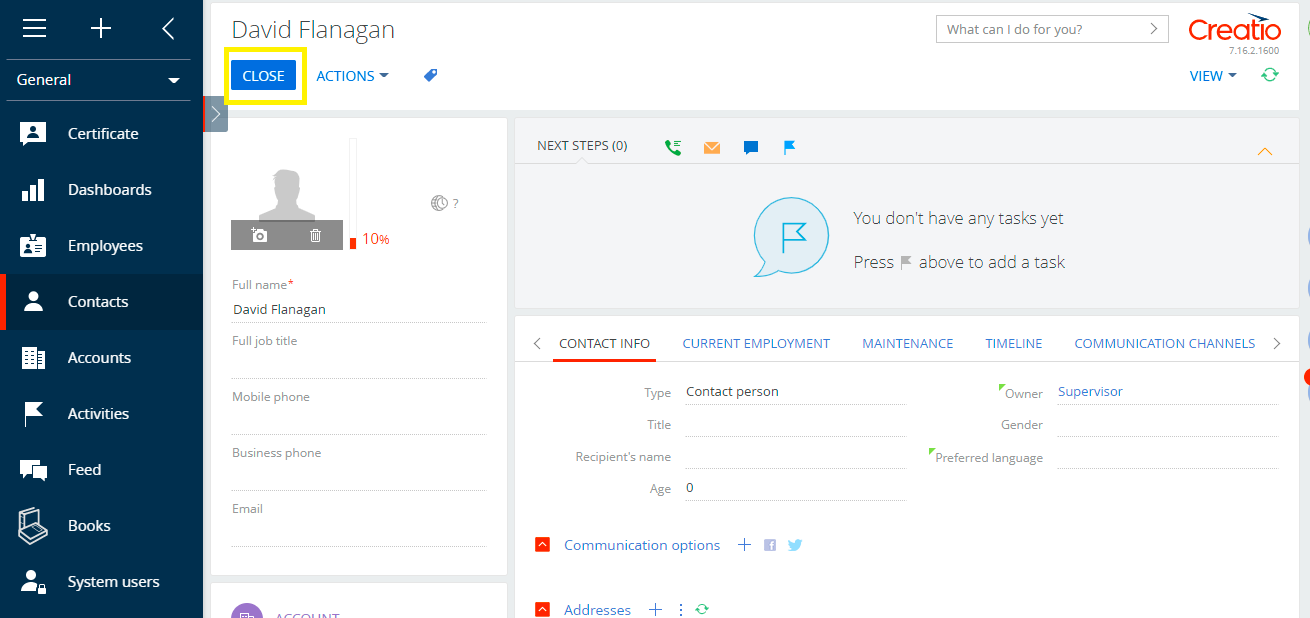Select the Contacts section
The image size is (1310, 618).
(101, 302)
